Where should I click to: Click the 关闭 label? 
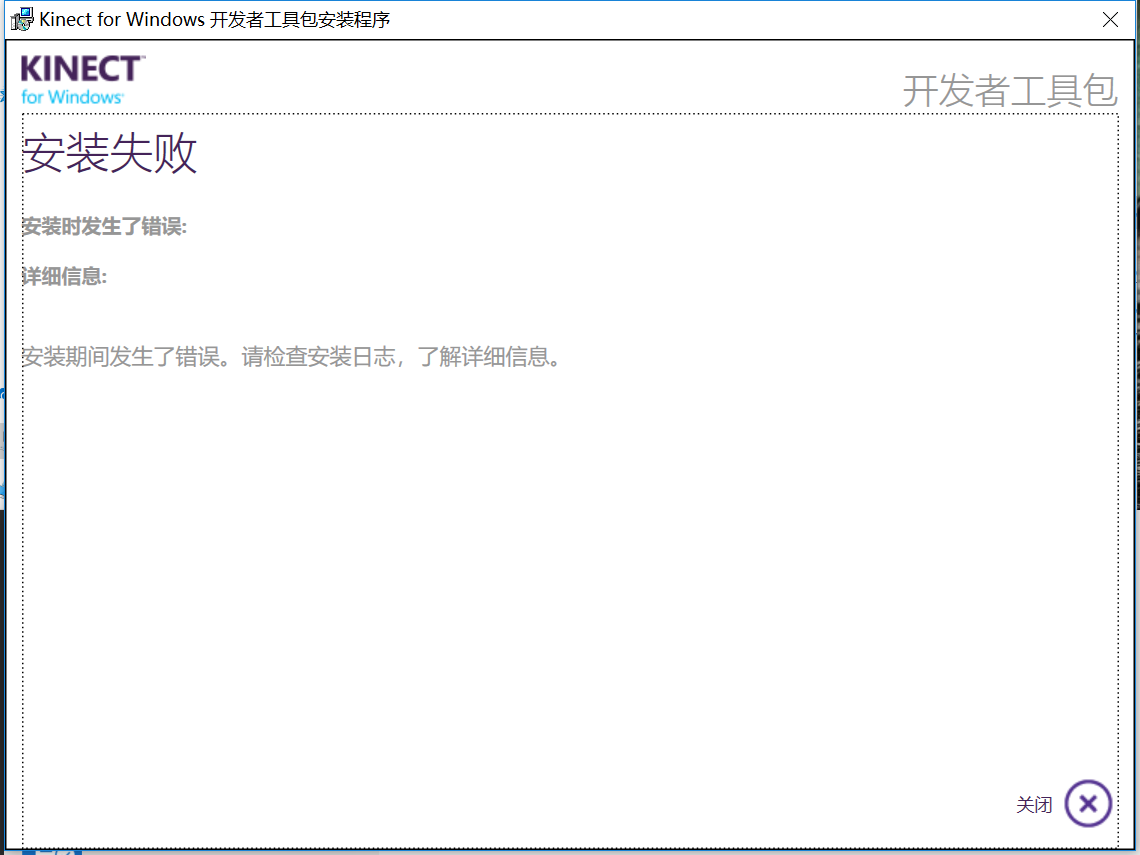coord(1034,805)
